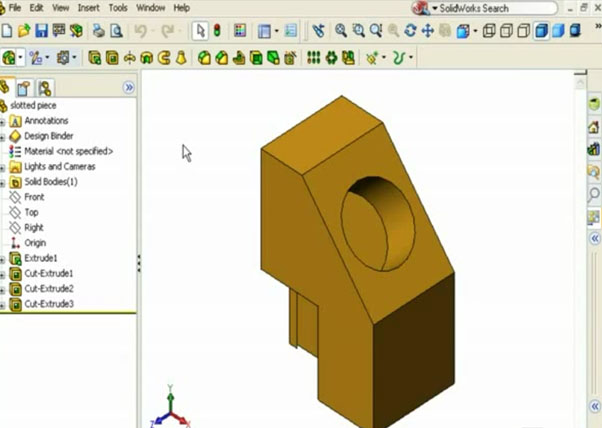This screenshot has height=428, width=602.
Task: Pan the view with cross arrows
Action: (x=427, y=31)
